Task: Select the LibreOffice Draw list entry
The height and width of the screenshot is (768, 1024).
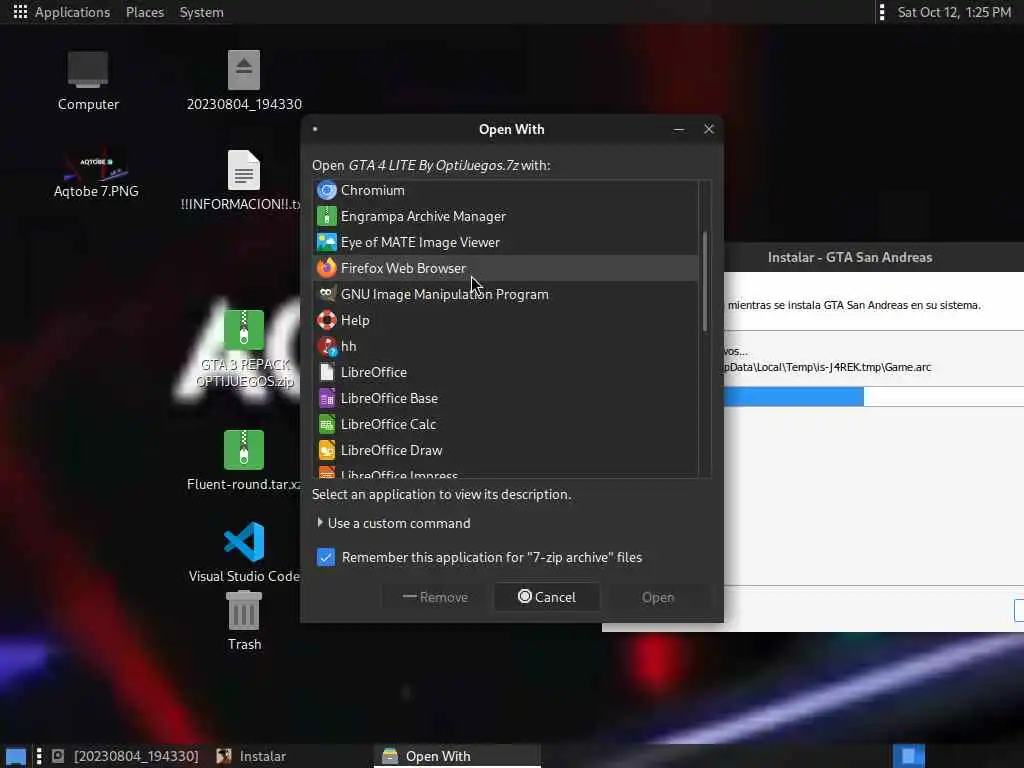Action: 505,450
